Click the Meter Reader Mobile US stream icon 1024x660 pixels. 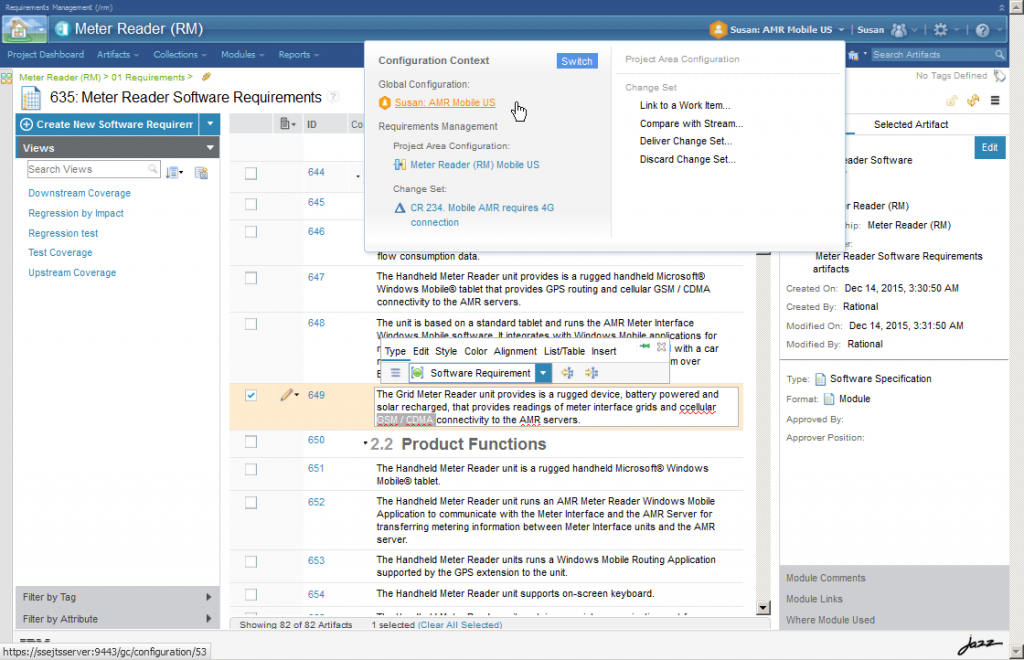click(x=400, y=165)
